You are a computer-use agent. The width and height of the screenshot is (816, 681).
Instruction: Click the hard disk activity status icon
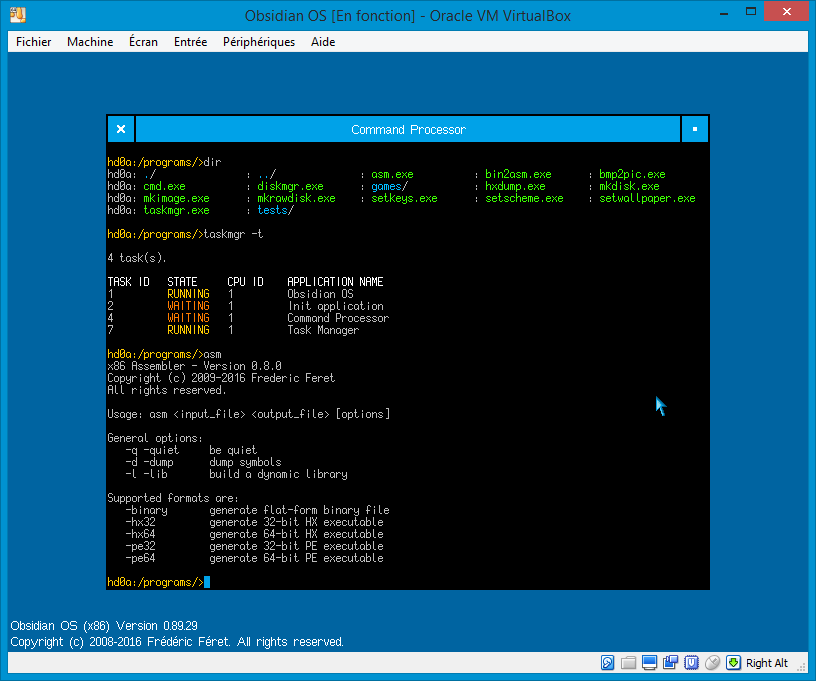pos(607,662)
